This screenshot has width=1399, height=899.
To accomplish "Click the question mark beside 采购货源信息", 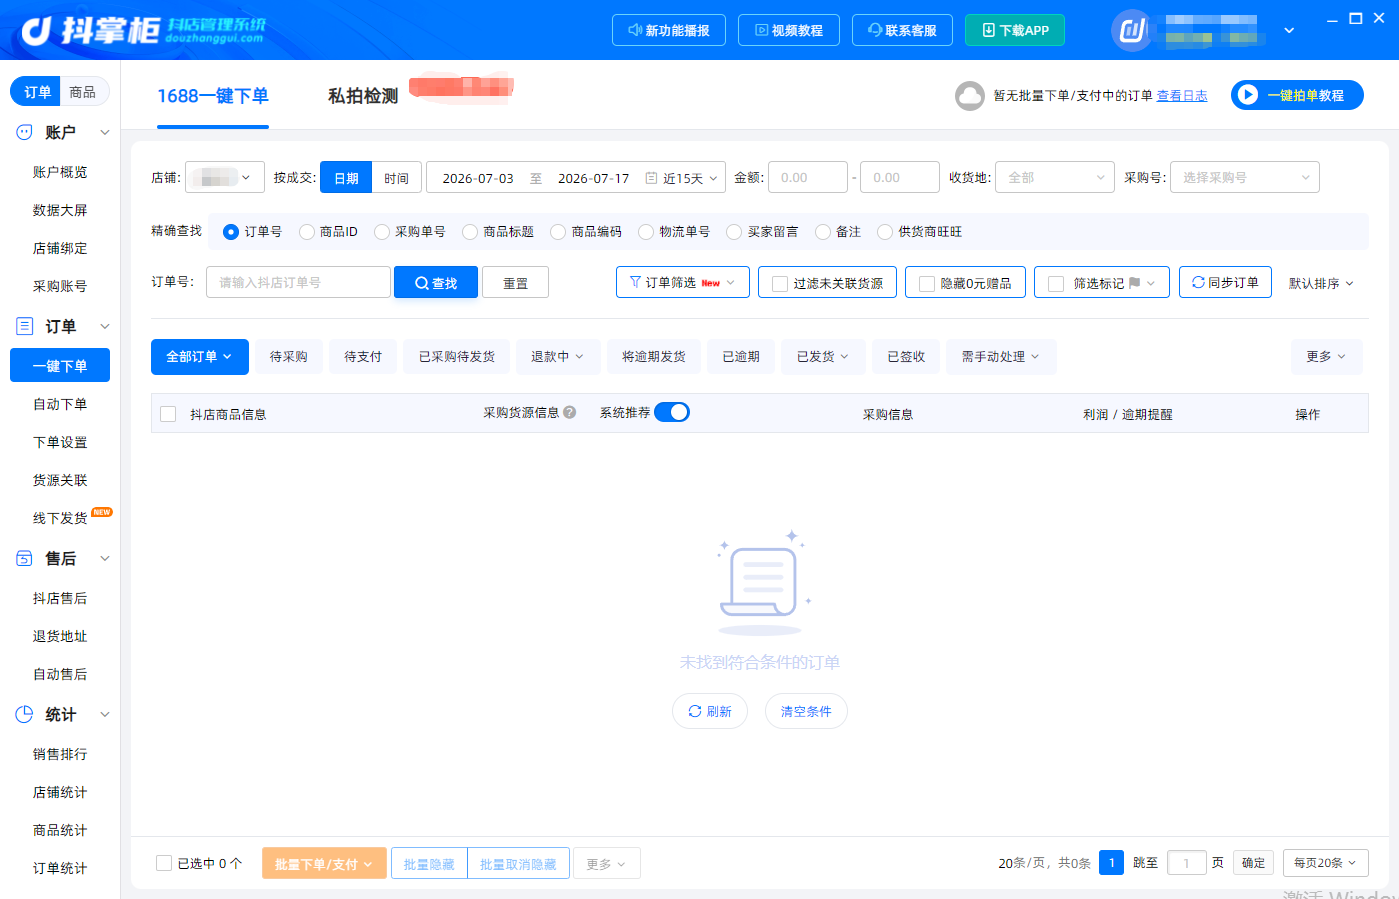I will [570, 412].
